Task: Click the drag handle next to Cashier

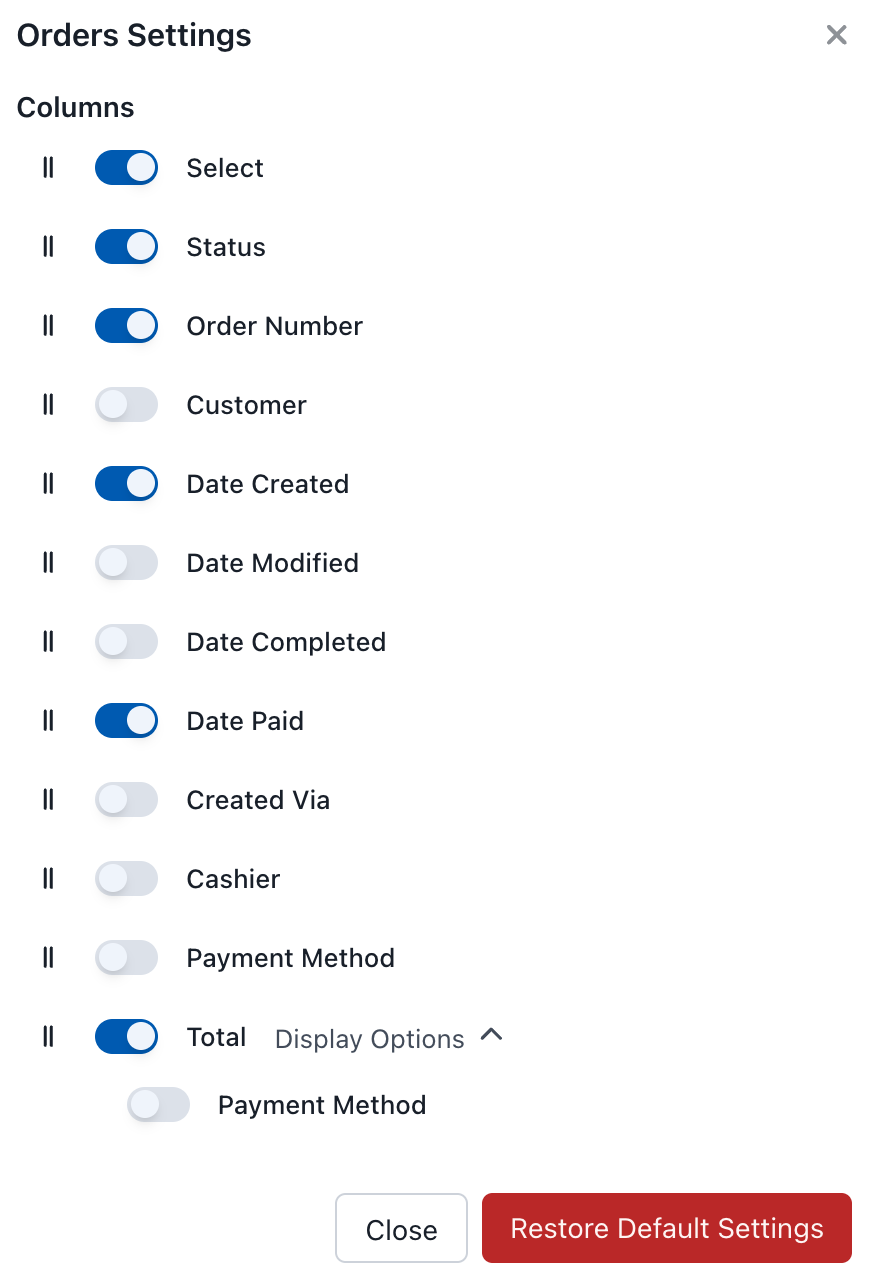Action: 48,879
